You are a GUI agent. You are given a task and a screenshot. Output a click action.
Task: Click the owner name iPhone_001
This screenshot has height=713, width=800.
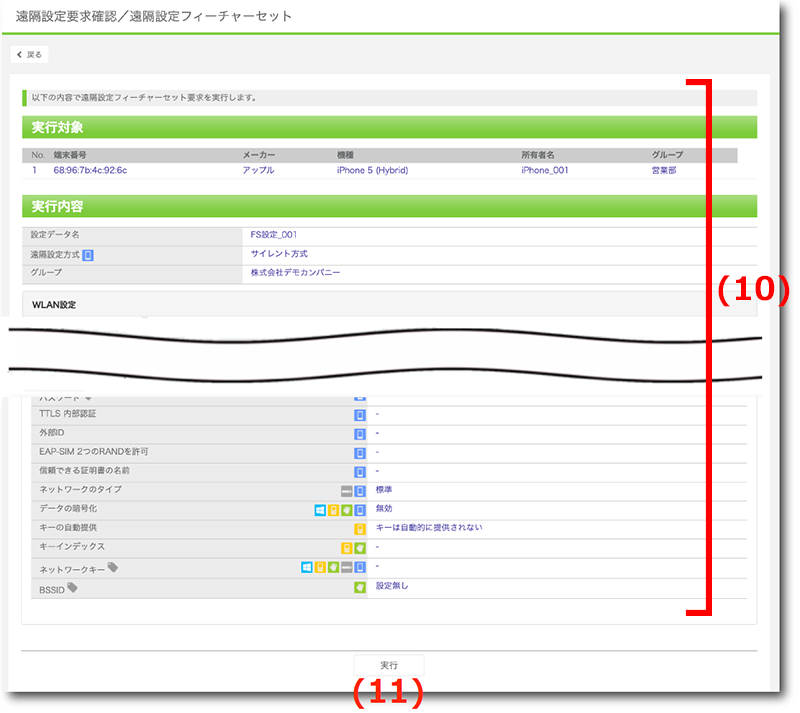pyautogui.click(x=545, y=170)
